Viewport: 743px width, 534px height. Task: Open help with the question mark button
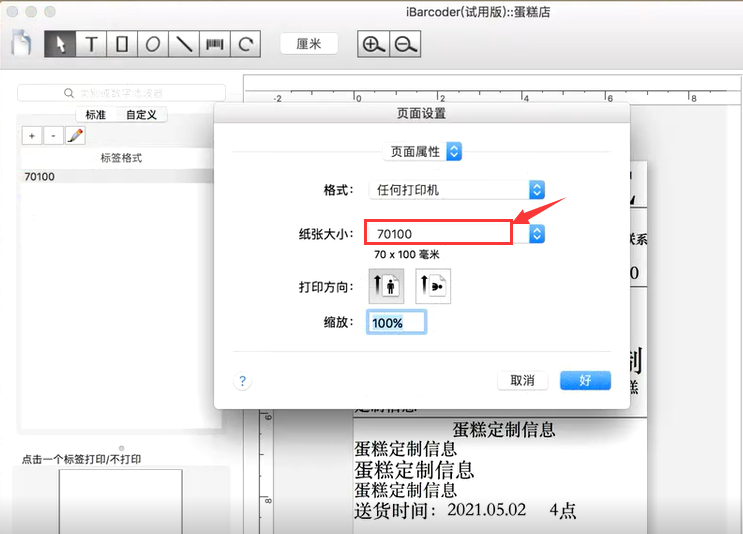pyautogui.click(x=243, y=380)
